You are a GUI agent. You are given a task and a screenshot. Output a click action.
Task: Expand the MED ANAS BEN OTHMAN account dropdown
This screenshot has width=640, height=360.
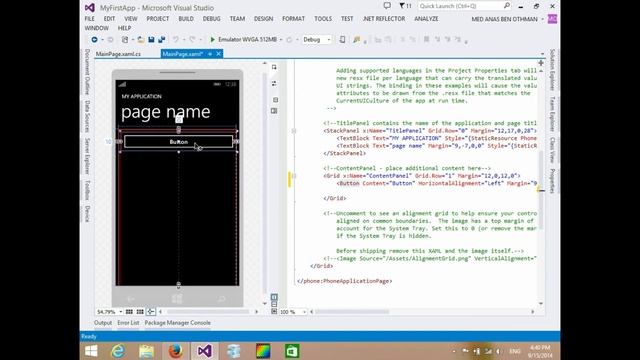click(542, 19)
